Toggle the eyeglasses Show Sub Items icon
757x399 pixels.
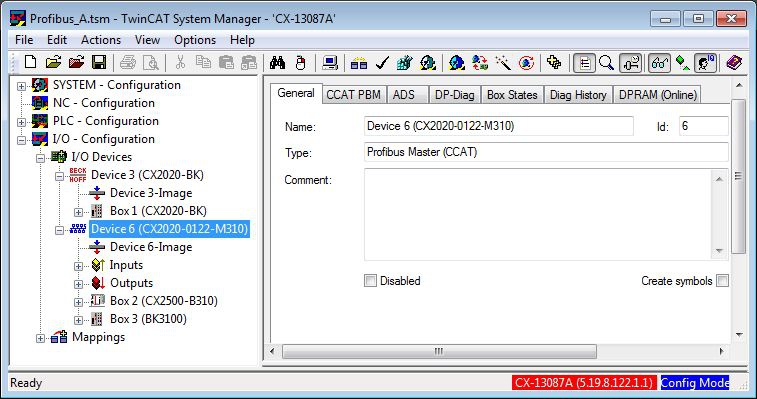(x=659, y=63)
